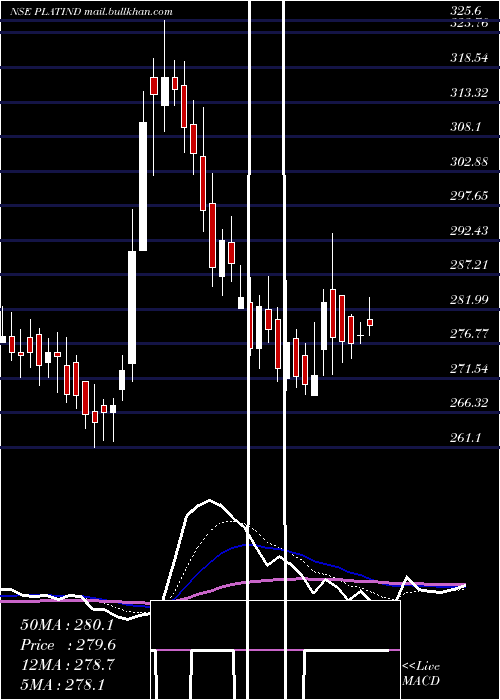Click the 302.88 price axis label
The width and height of the screenshot is (500, 700).
click(x=469, y=162)
